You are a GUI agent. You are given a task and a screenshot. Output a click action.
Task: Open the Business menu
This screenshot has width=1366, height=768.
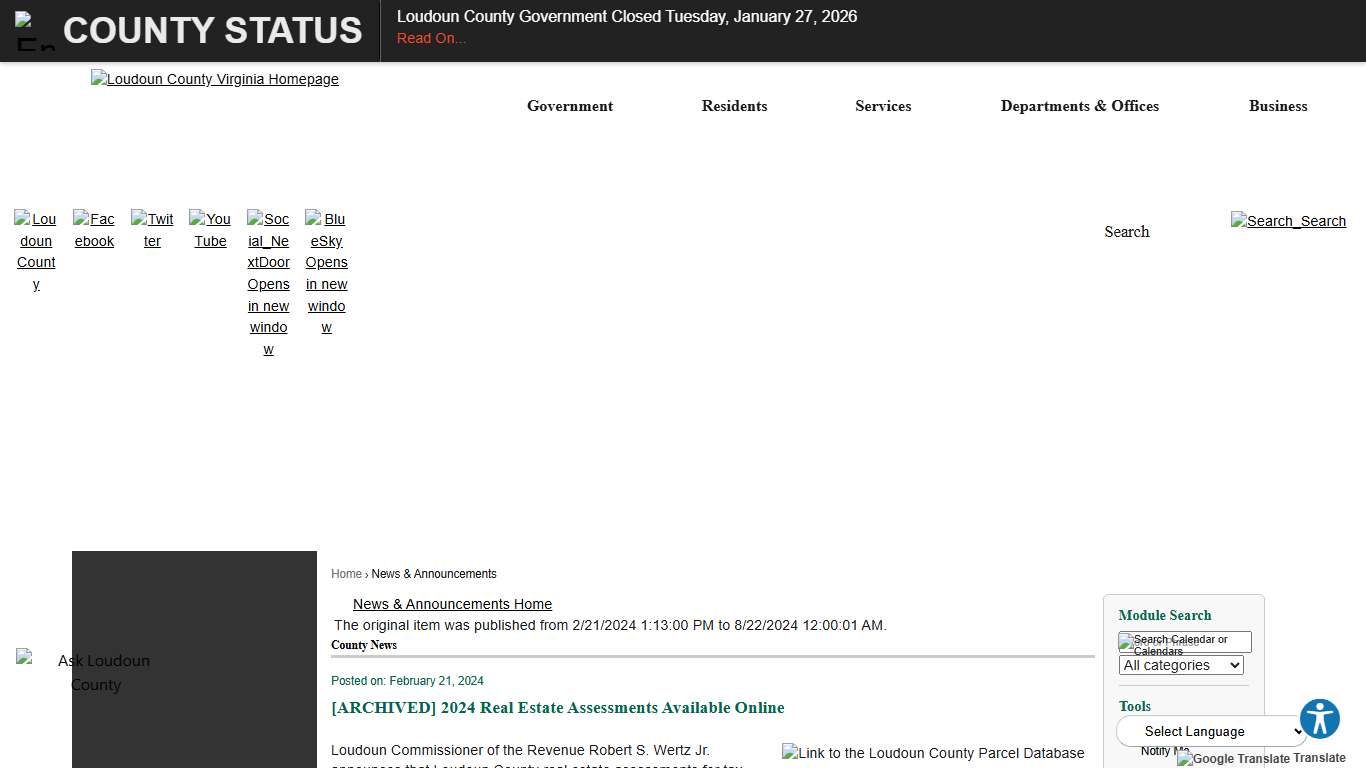tap(1277, 106)
